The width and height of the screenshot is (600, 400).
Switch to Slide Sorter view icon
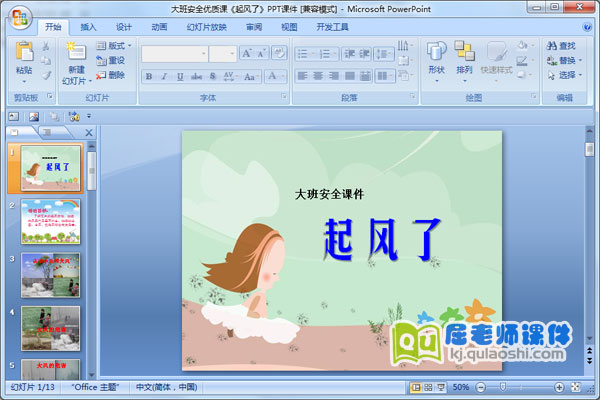click(x=428, y=387)
